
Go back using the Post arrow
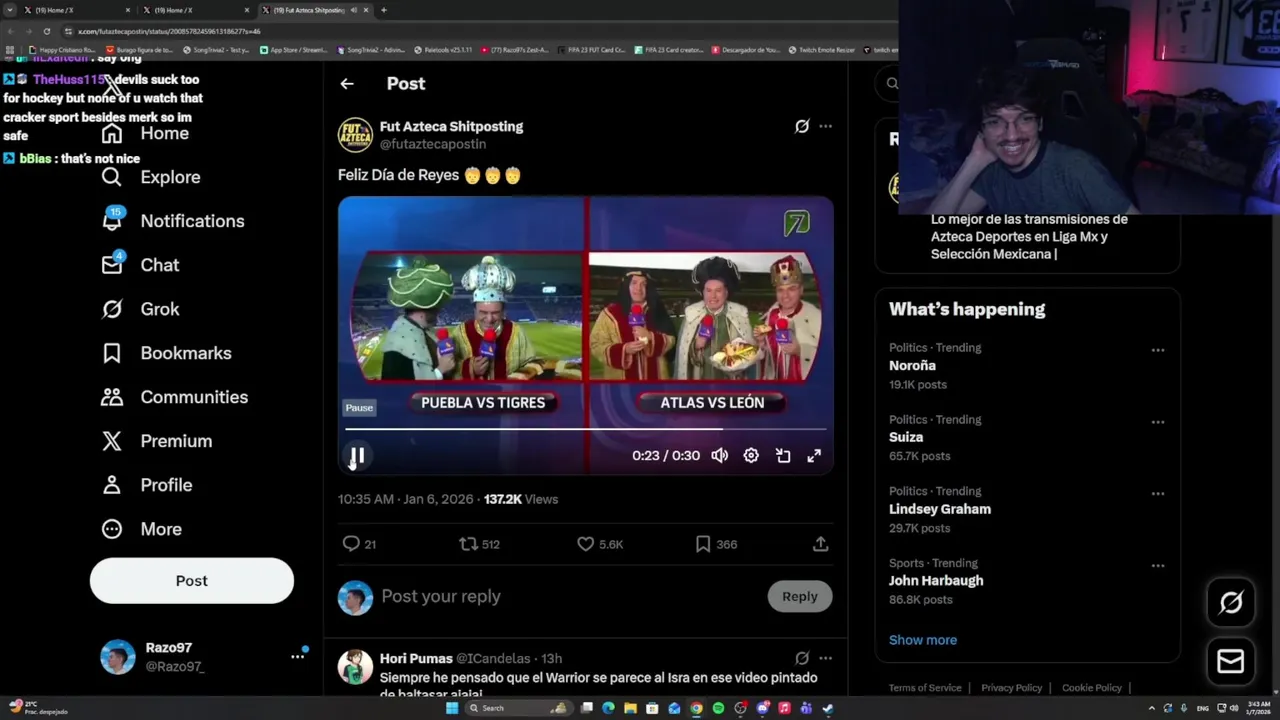click(x=347, y=84)
